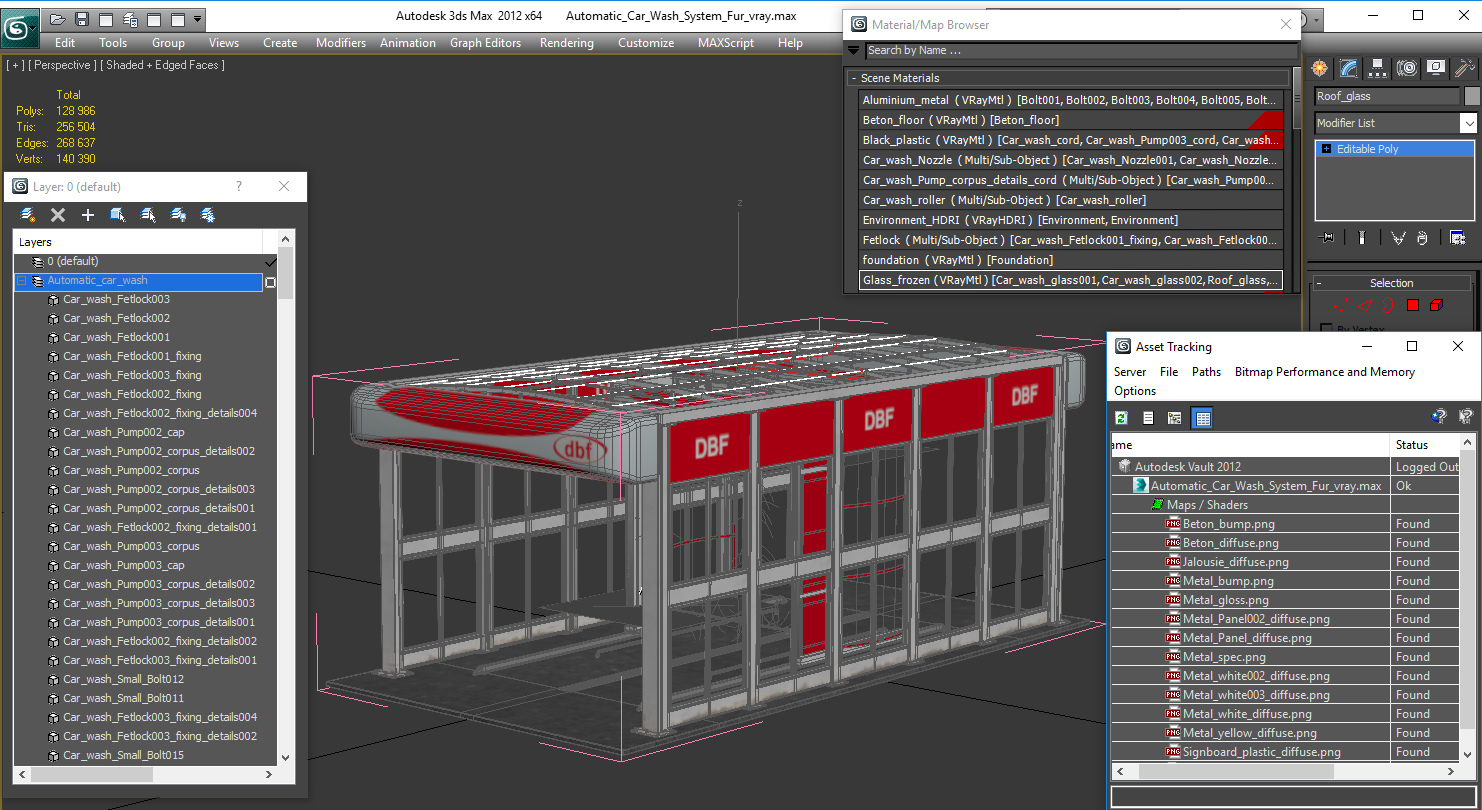Image resolution: width=1482 pixels, height=810 pixels.
Task: Click the Layers column header
Action: tap(138, 242)
